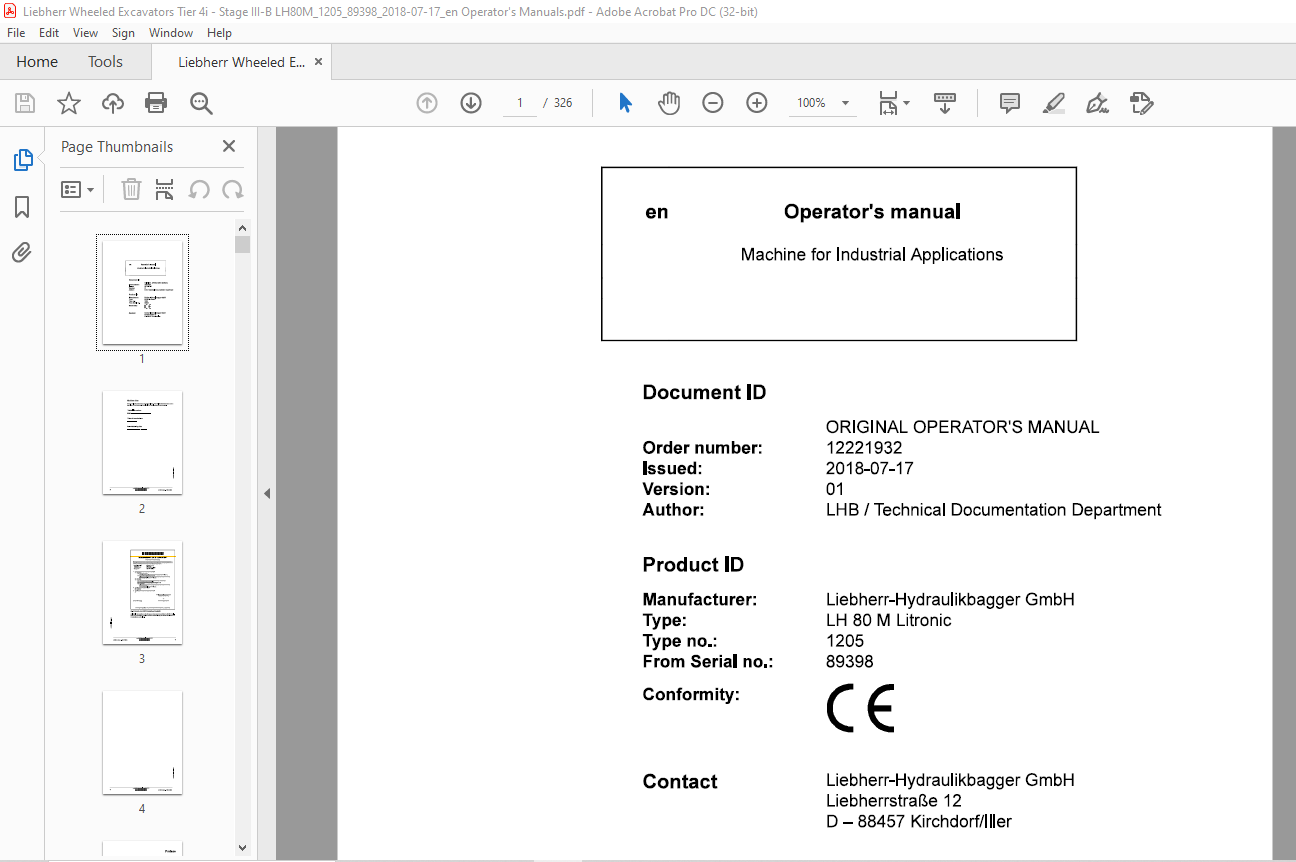
Task: Click the Save file icon
Action: (x=25, y=103)
